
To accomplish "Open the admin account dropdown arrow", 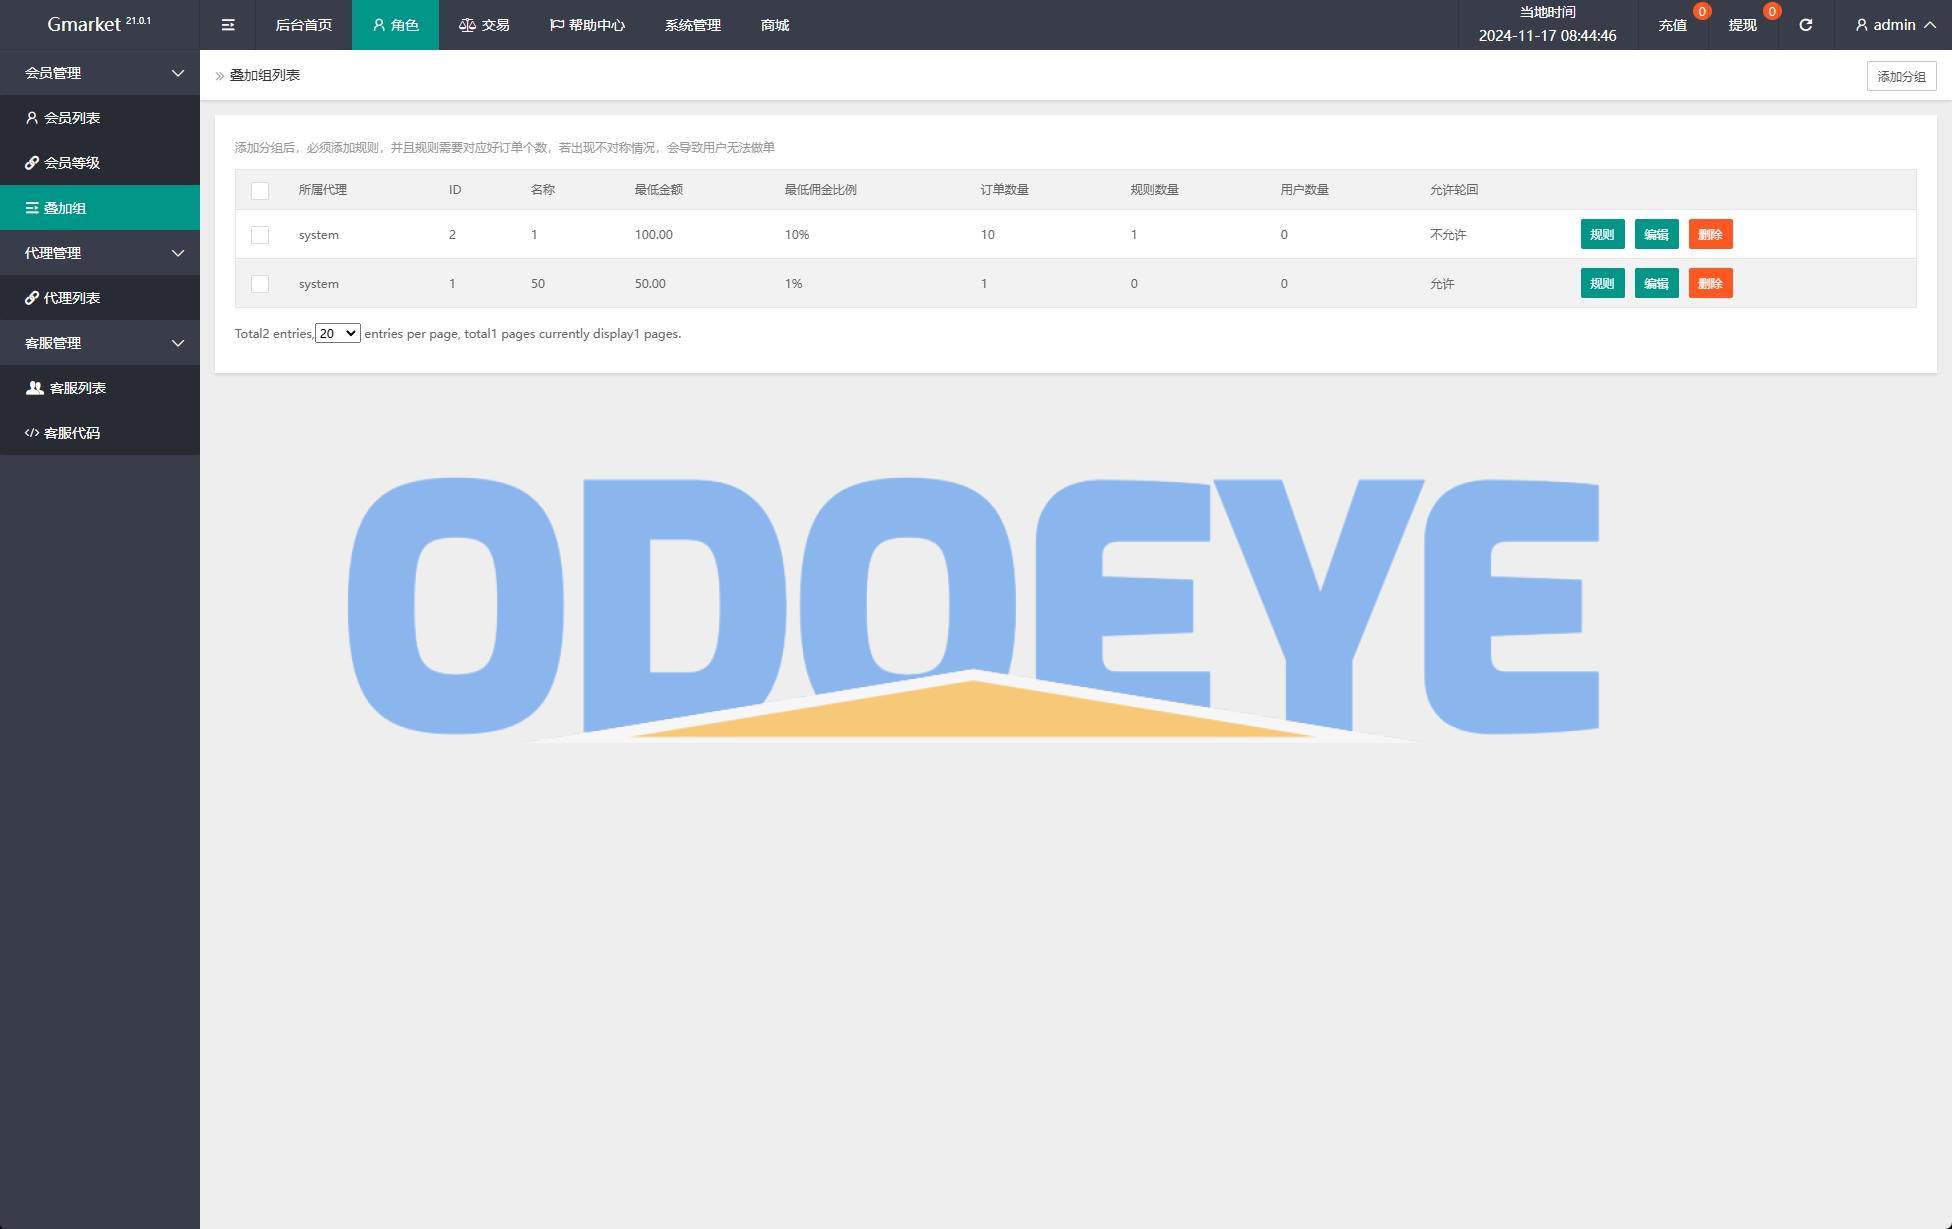I will click(x=1929, y=25).
